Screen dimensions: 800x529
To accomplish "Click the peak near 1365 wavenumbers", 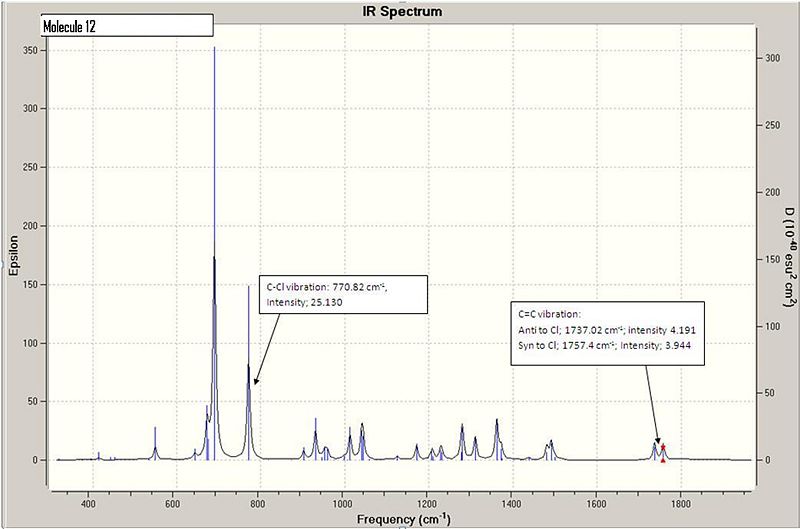I will (x=496, y=439).
